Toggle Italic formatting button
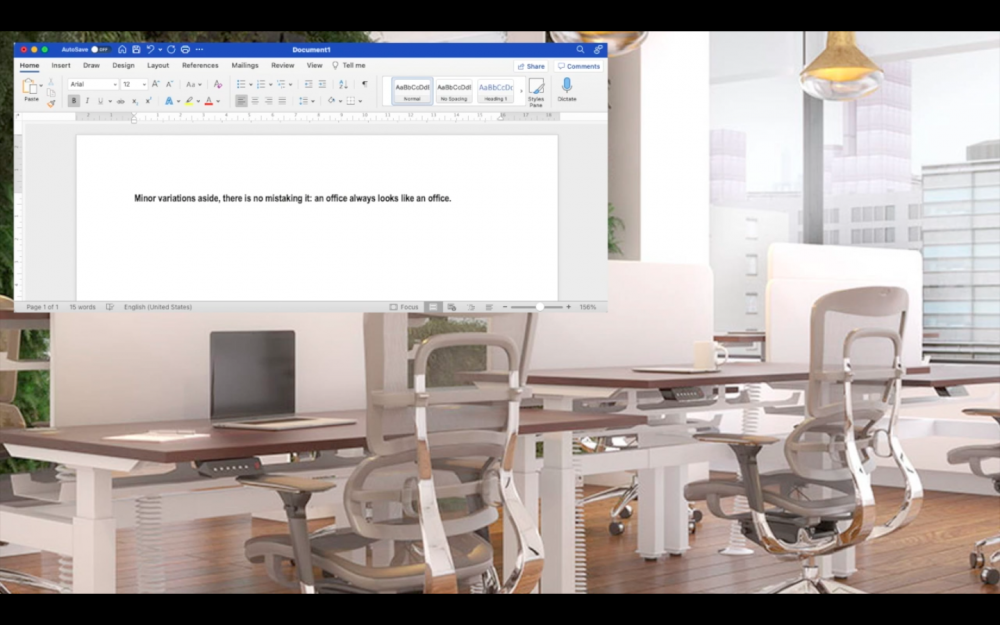The width and height of the screenshot is (1000, 625). pos(87,101)
